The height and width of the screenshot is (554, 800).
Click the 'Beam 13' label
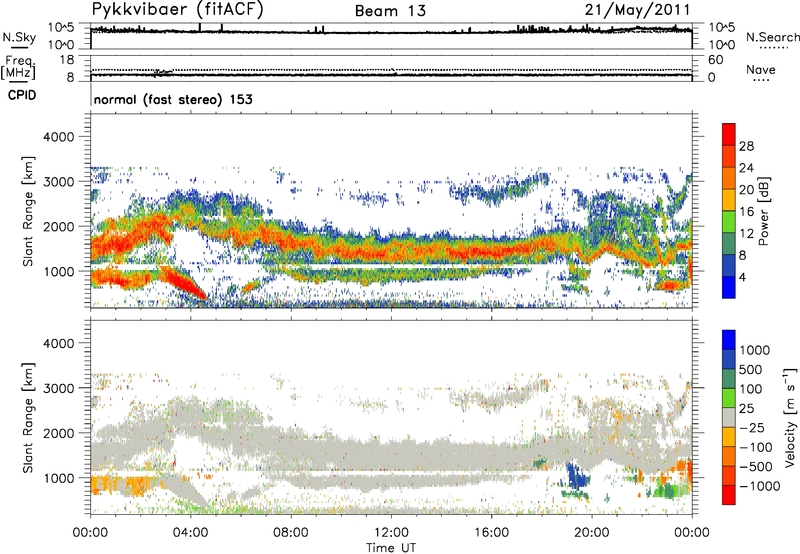click(x=390, y=11)
